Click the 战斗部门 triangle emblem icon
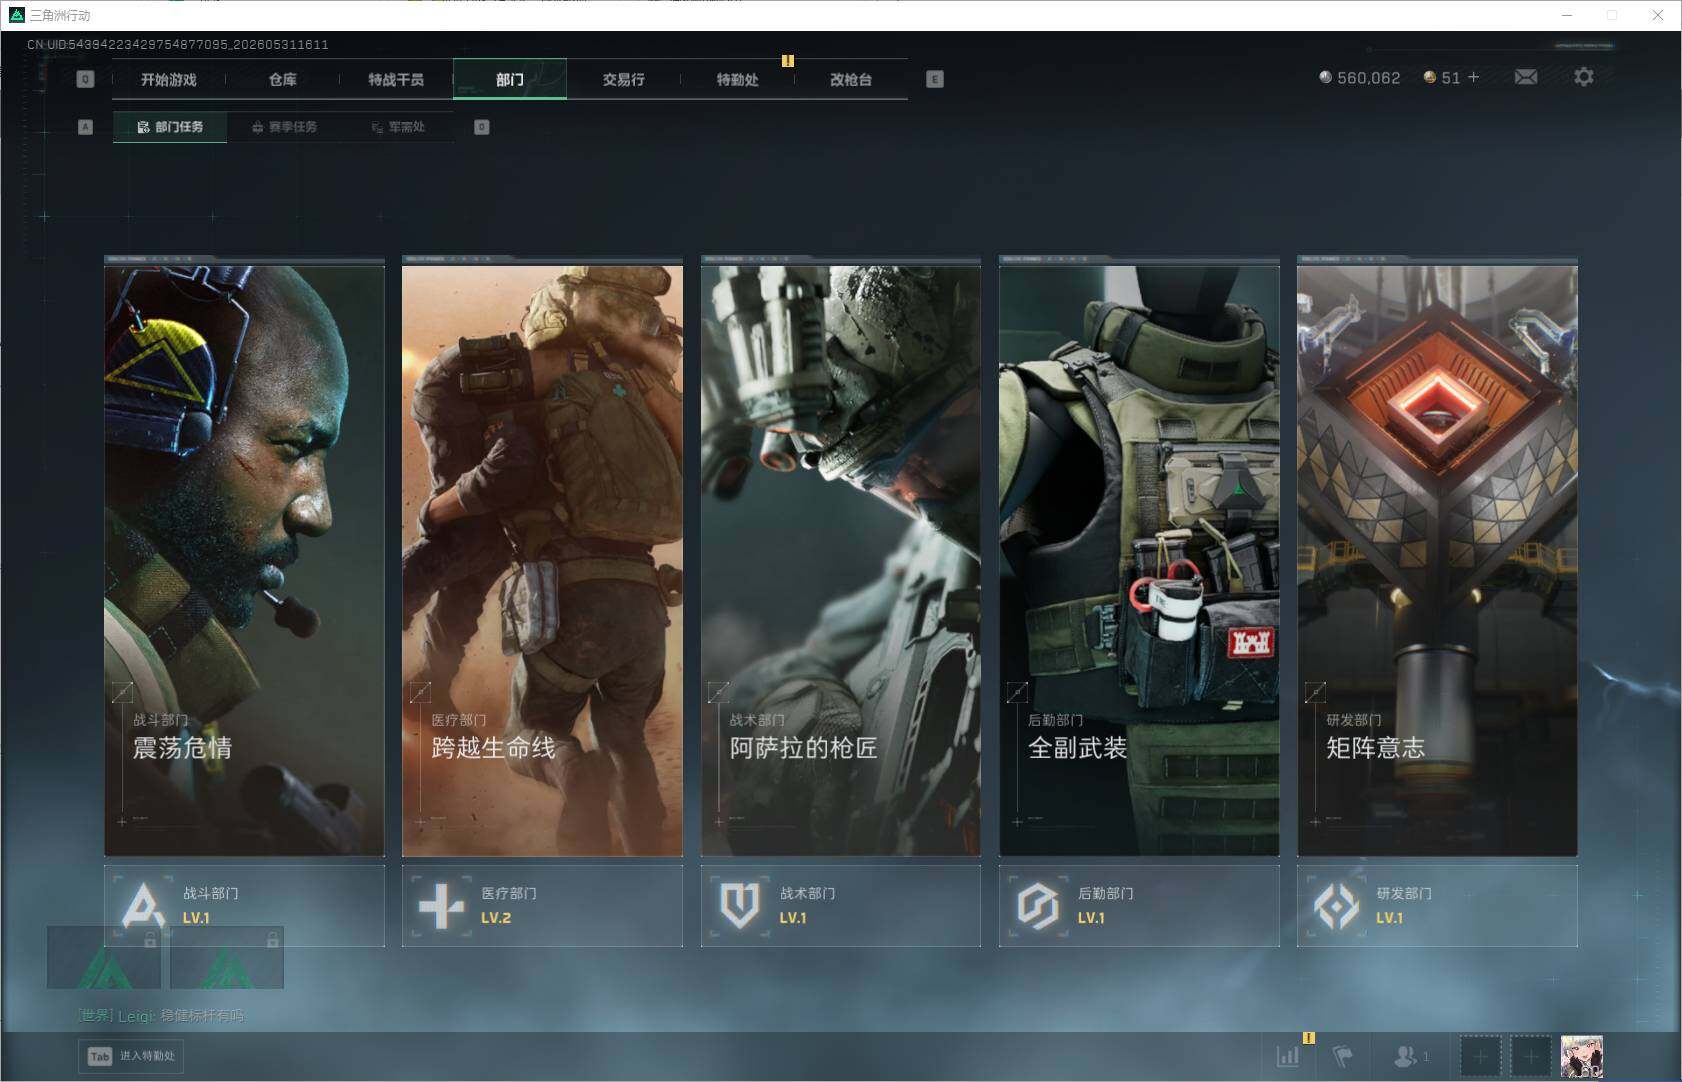1682x1082 pixels. coord(143,906)
